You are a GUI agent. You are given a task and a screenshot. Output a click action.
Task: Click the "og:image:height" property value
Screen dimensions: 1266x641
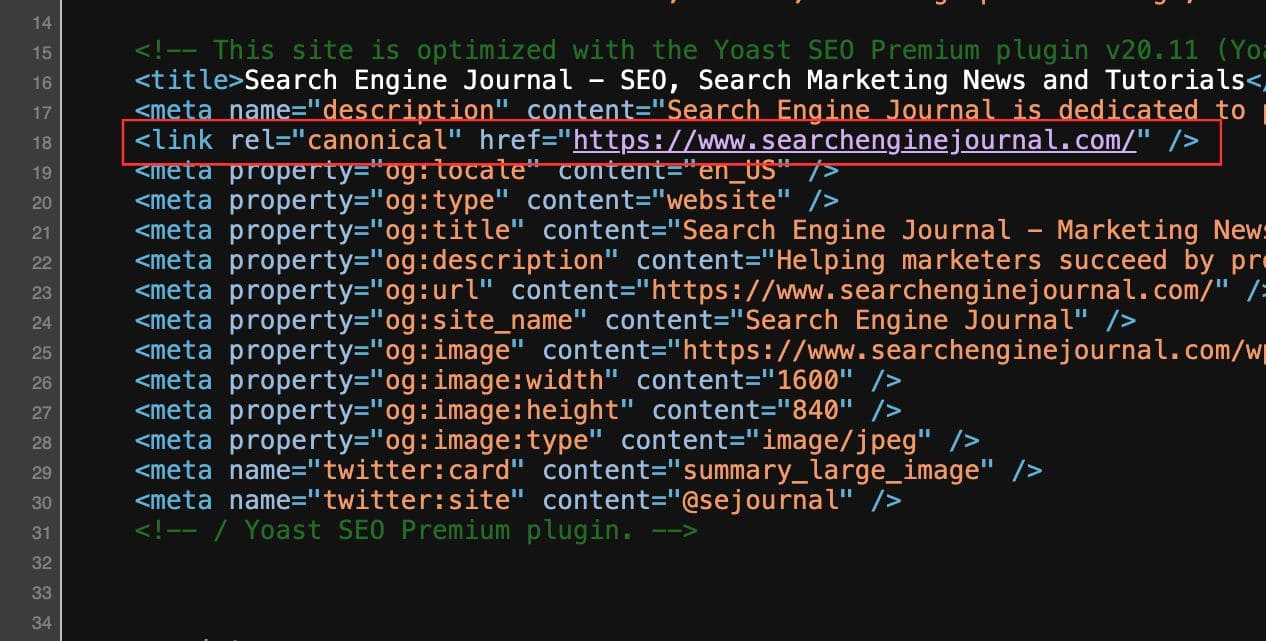502,410
